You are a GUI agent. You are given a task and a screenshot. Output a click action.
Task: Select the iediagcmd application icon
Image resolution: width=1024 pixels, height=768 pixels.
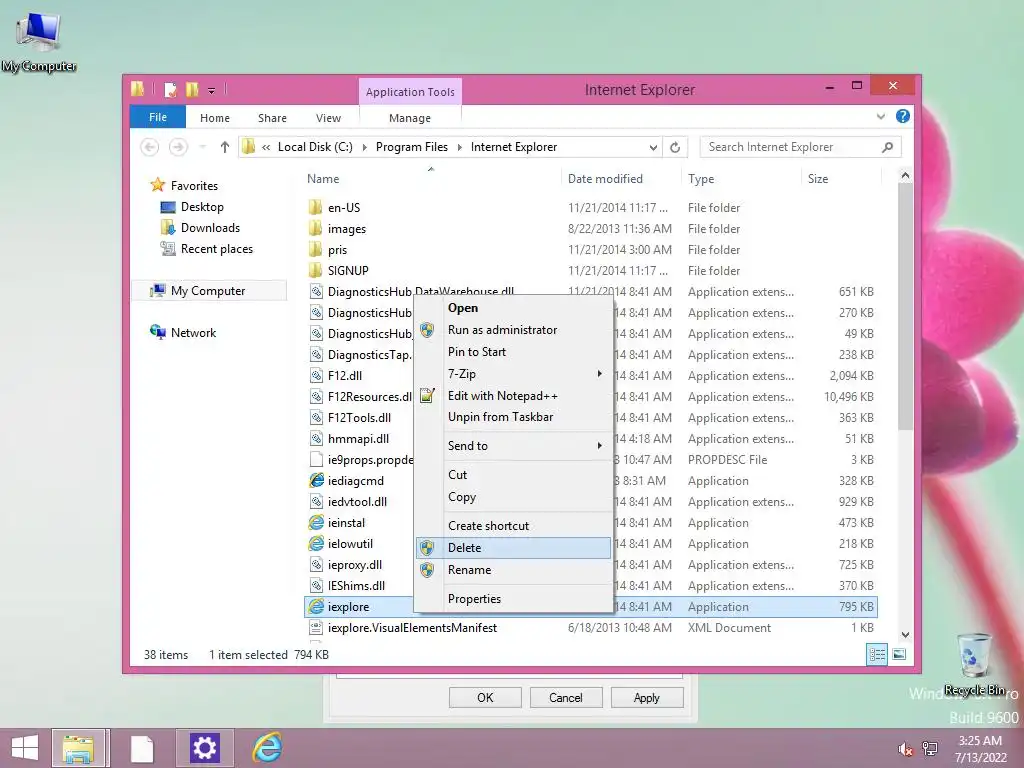tap(316, 481)
